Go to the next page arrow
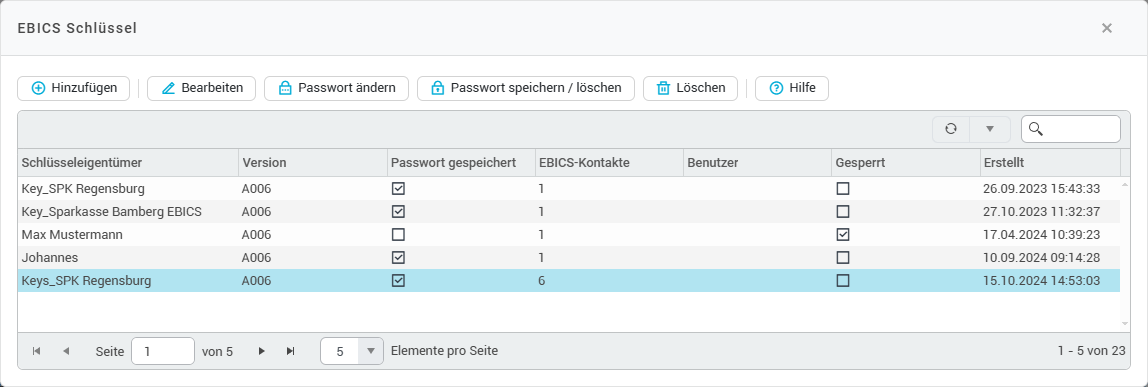 (x=261, y=351)
